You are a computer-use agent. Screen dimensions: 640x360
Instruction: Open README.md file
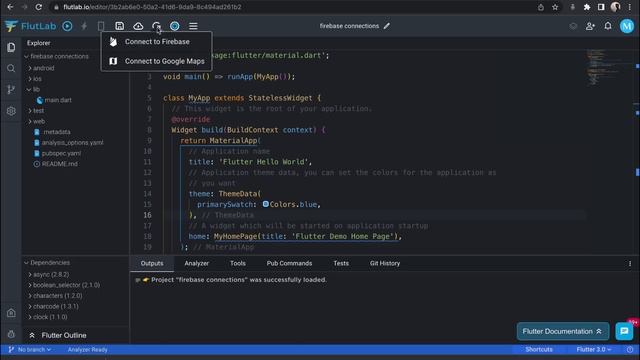56,164
